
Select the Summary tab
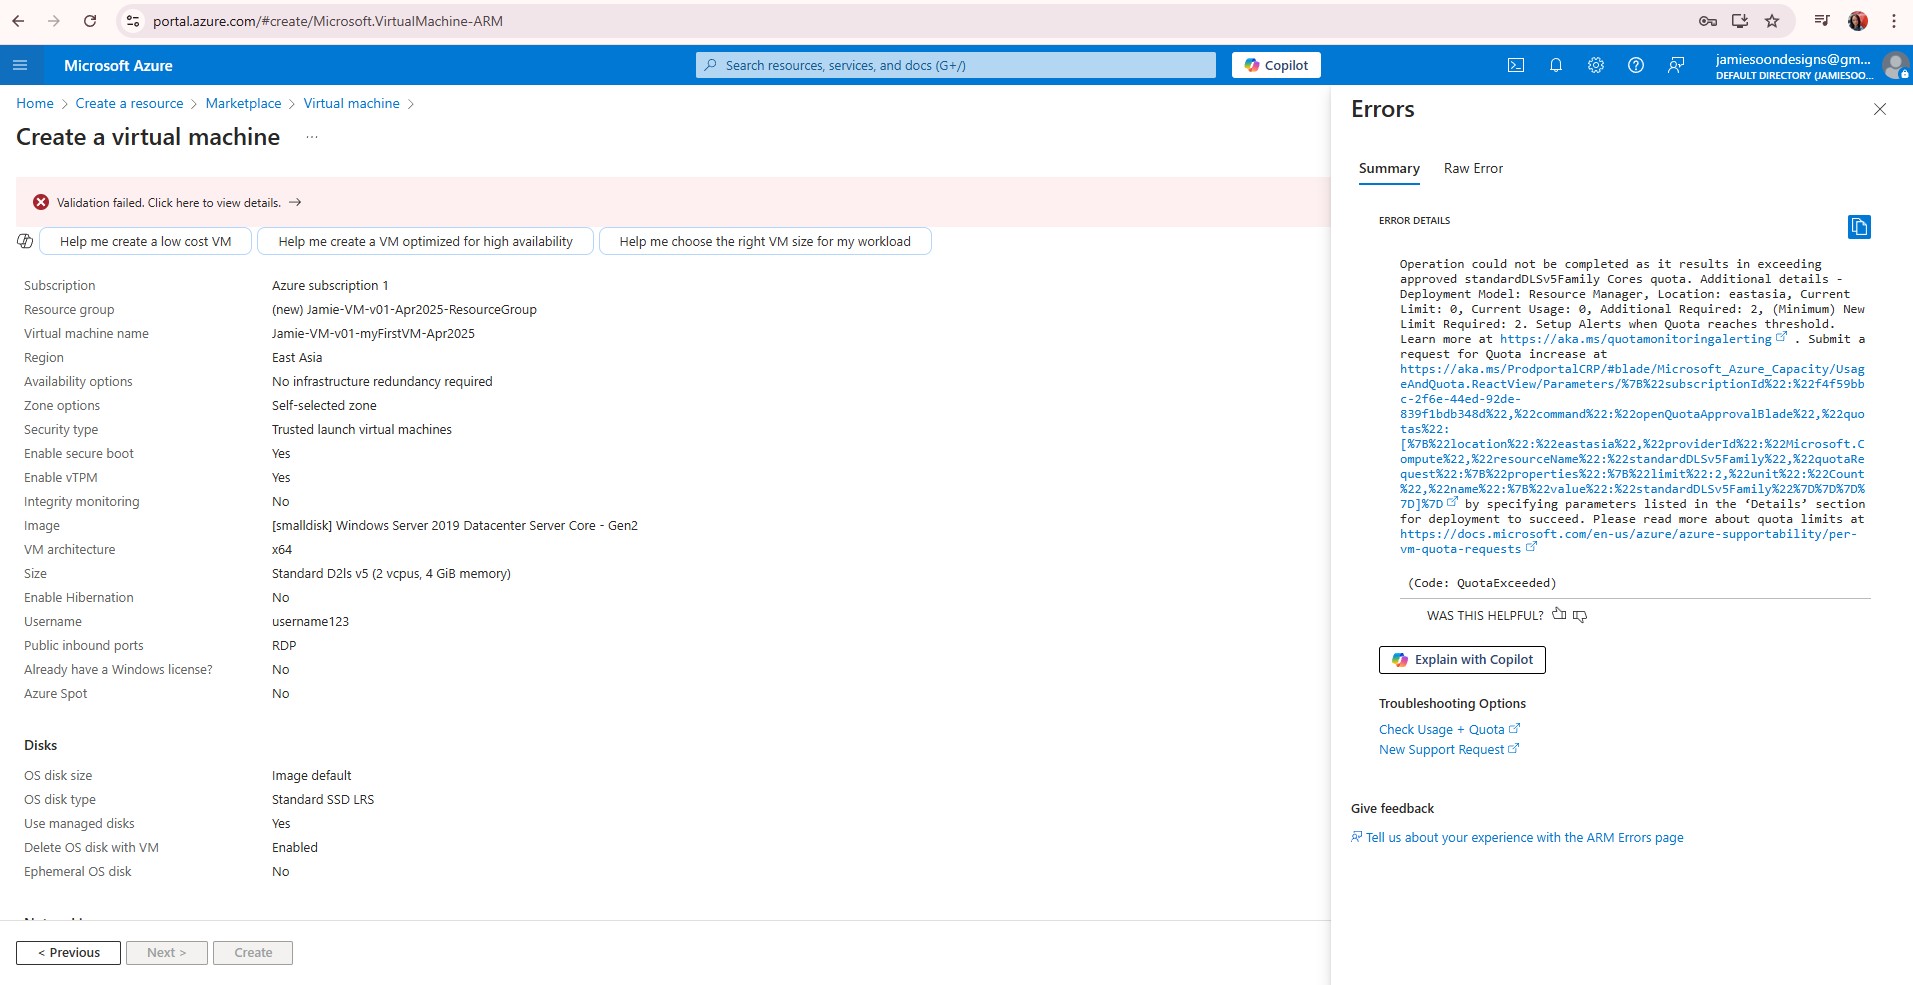click(1389, 169)
